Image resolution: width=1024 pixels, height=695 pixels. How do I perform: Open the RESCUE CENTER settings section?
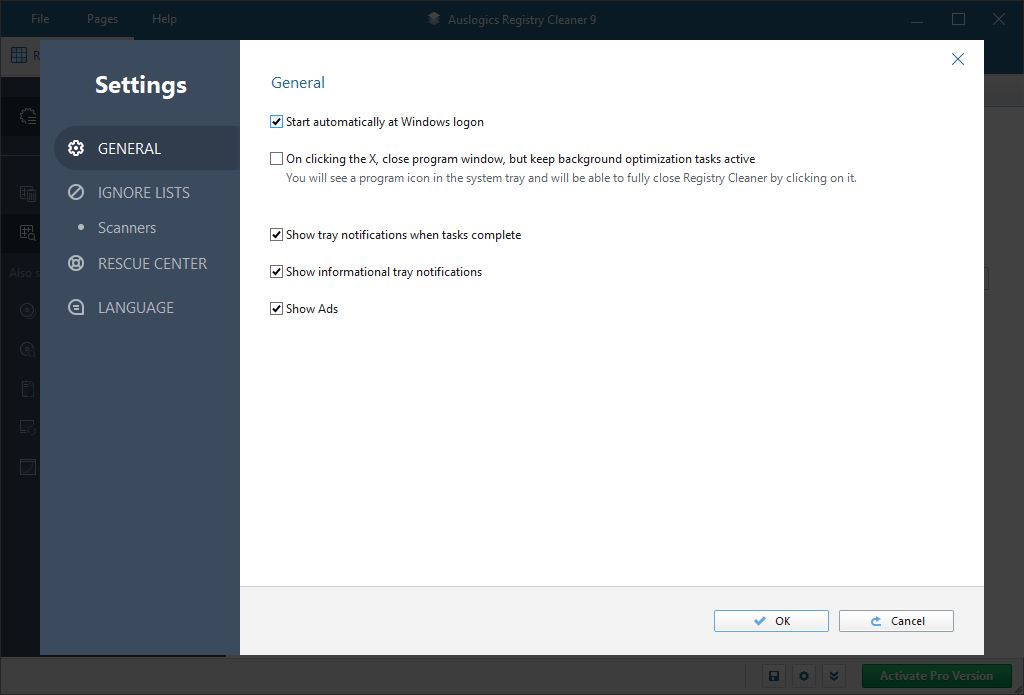click(x=152, y=263)
